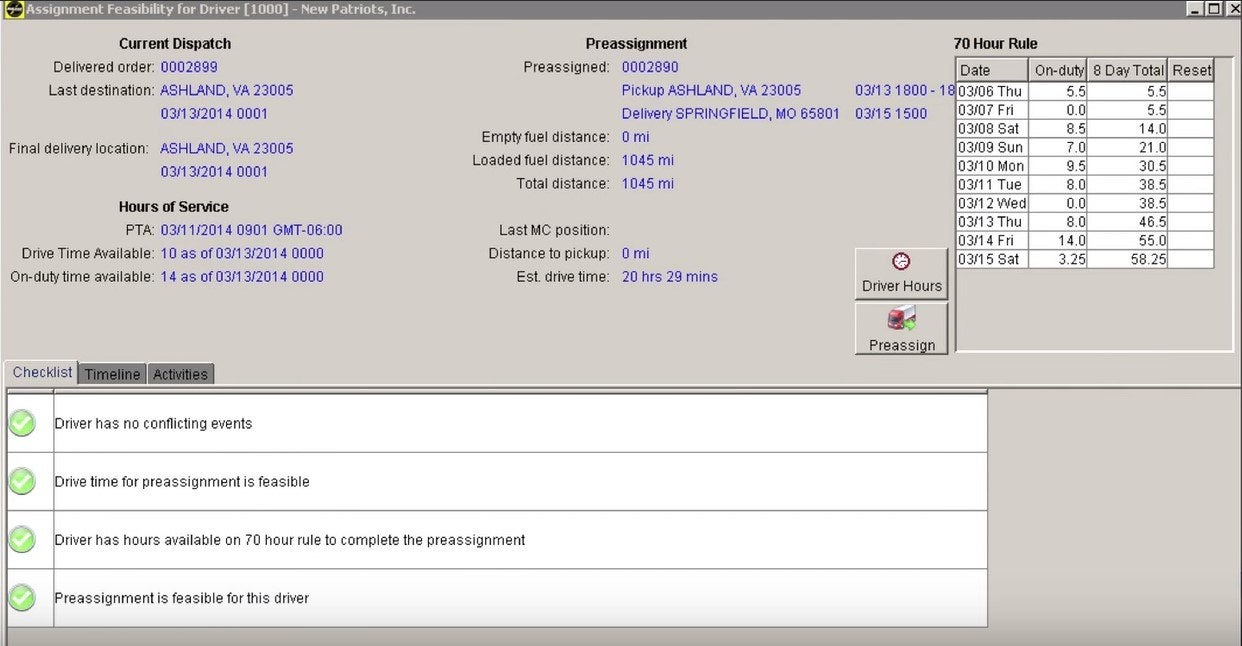Click the application icon in title bar
1242x646 pixels.
(x=13, y=9)
